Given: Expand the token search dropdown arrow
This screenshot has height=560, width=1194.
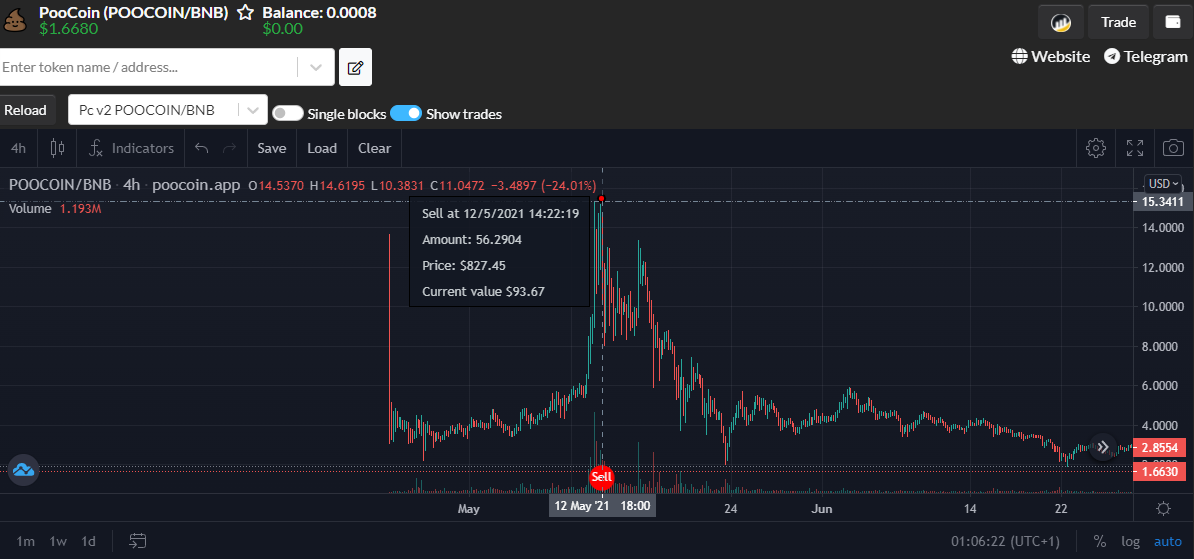Looking at the screenshot, I should [x=316, y=67].
